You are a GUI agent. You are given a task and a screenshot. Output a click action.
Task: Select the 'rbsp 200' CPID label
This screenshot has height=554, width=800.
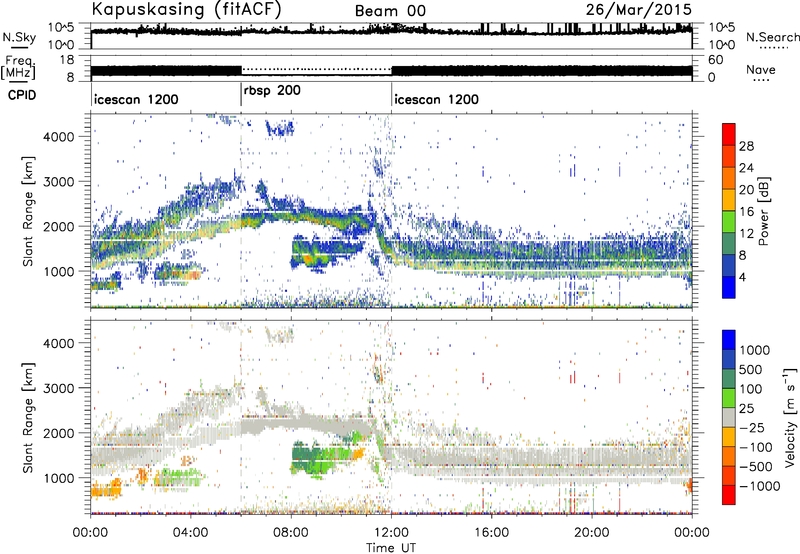coord(272,91)
